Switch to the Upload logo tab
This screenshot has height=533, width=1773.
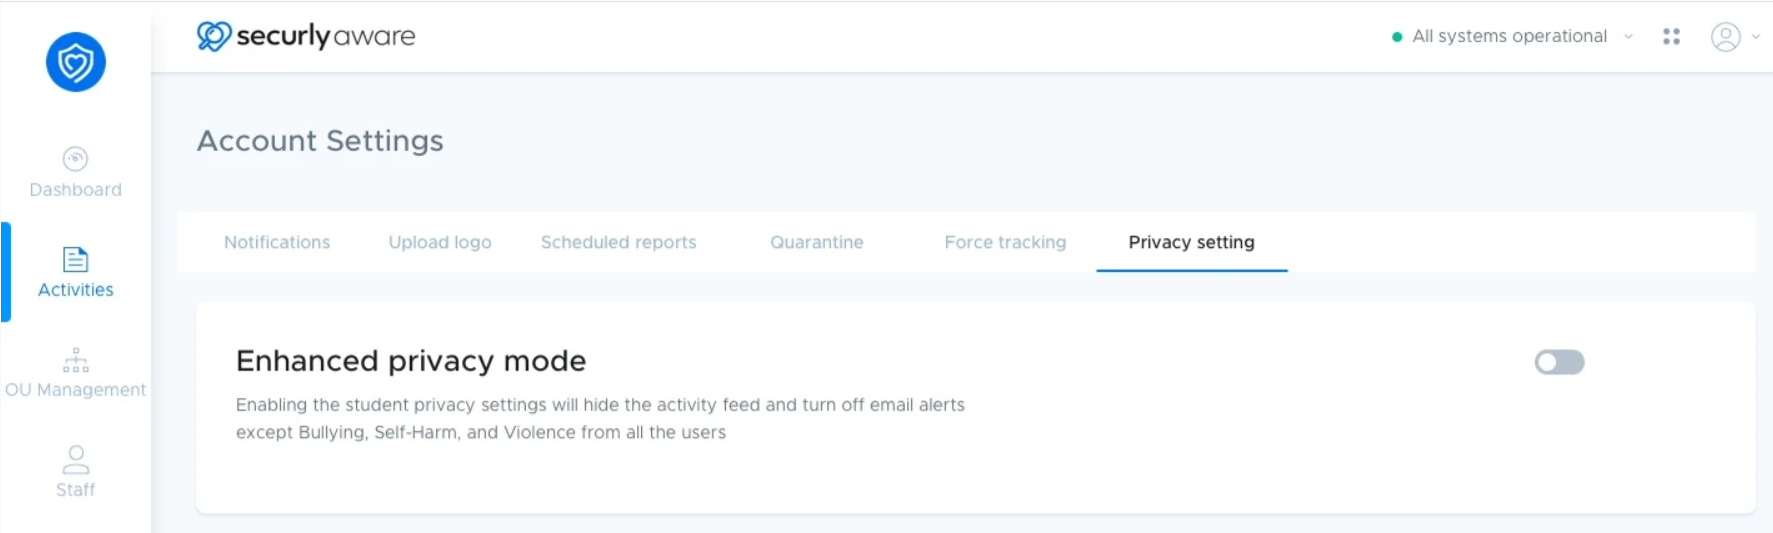(x=440, y=242)
